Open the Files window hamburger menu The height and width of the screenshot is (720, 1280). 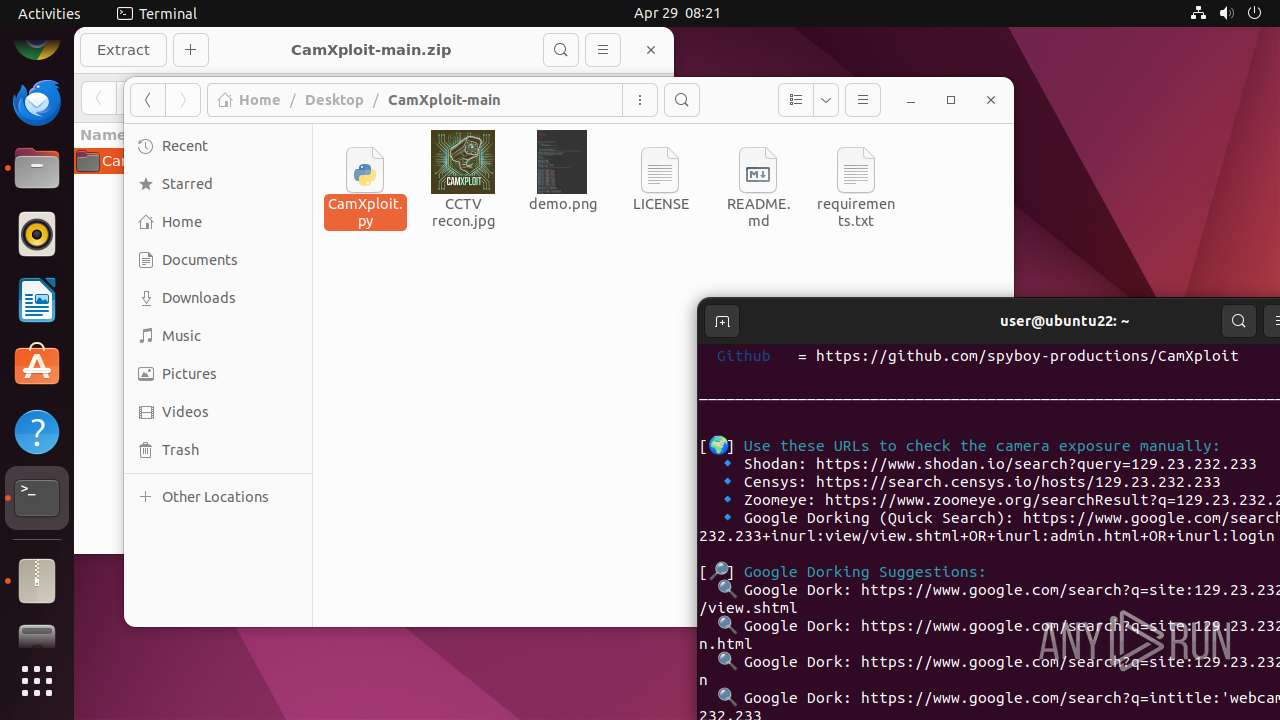[863, 100]
